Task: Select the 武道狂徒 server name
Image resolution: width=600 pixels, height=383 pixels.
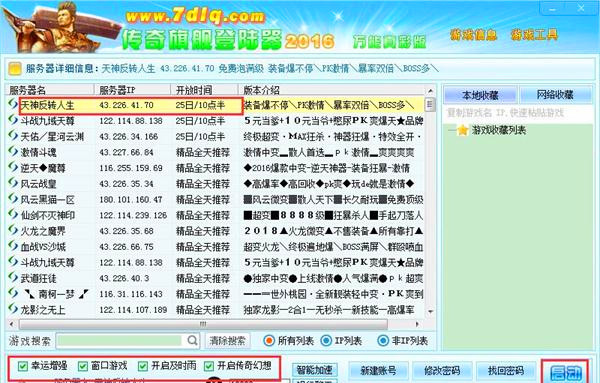Action: (38, 278)
